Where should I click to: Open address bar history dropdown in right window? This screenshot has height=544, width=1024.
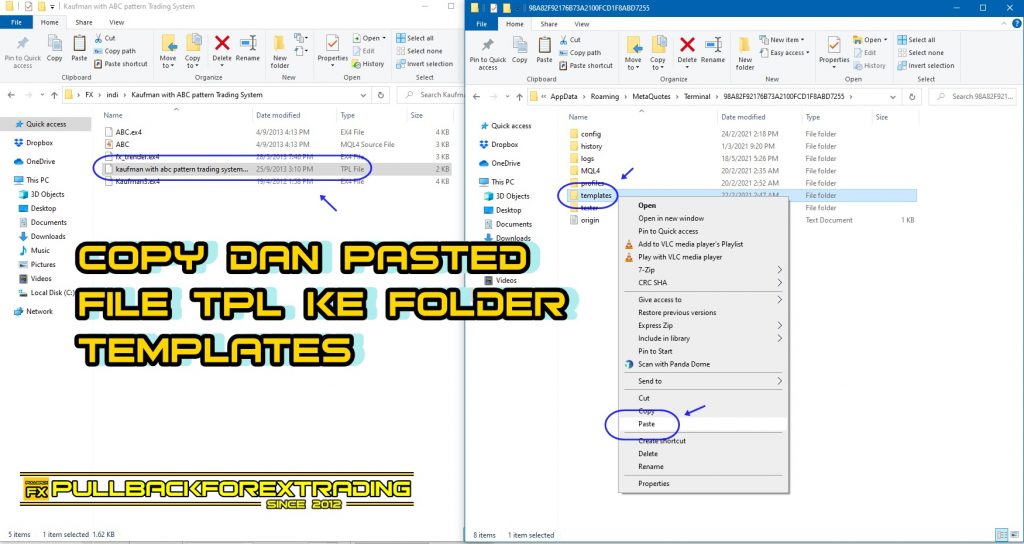click(x=893, y=97)
